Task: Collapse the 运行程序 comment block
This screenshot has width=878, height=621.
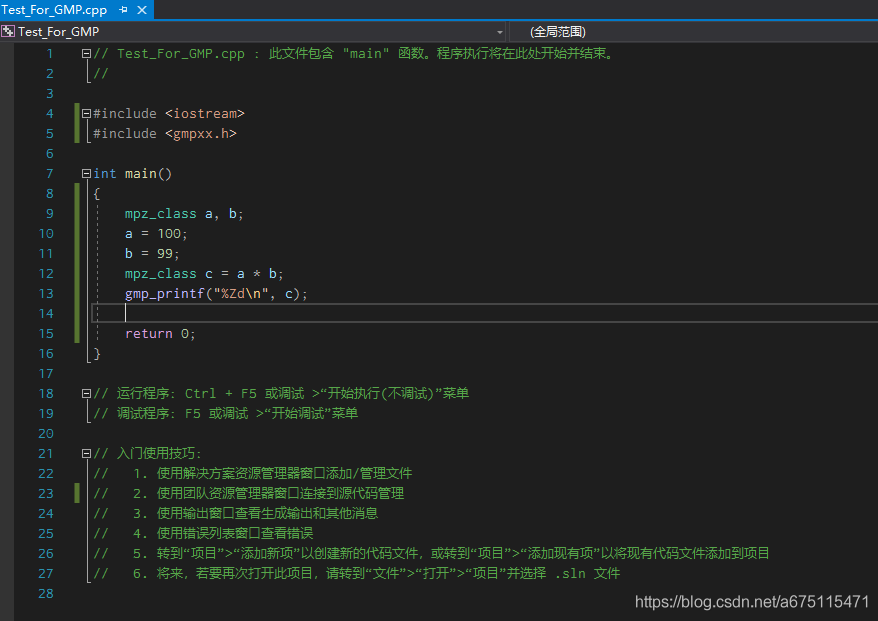Action: [85, 393]
